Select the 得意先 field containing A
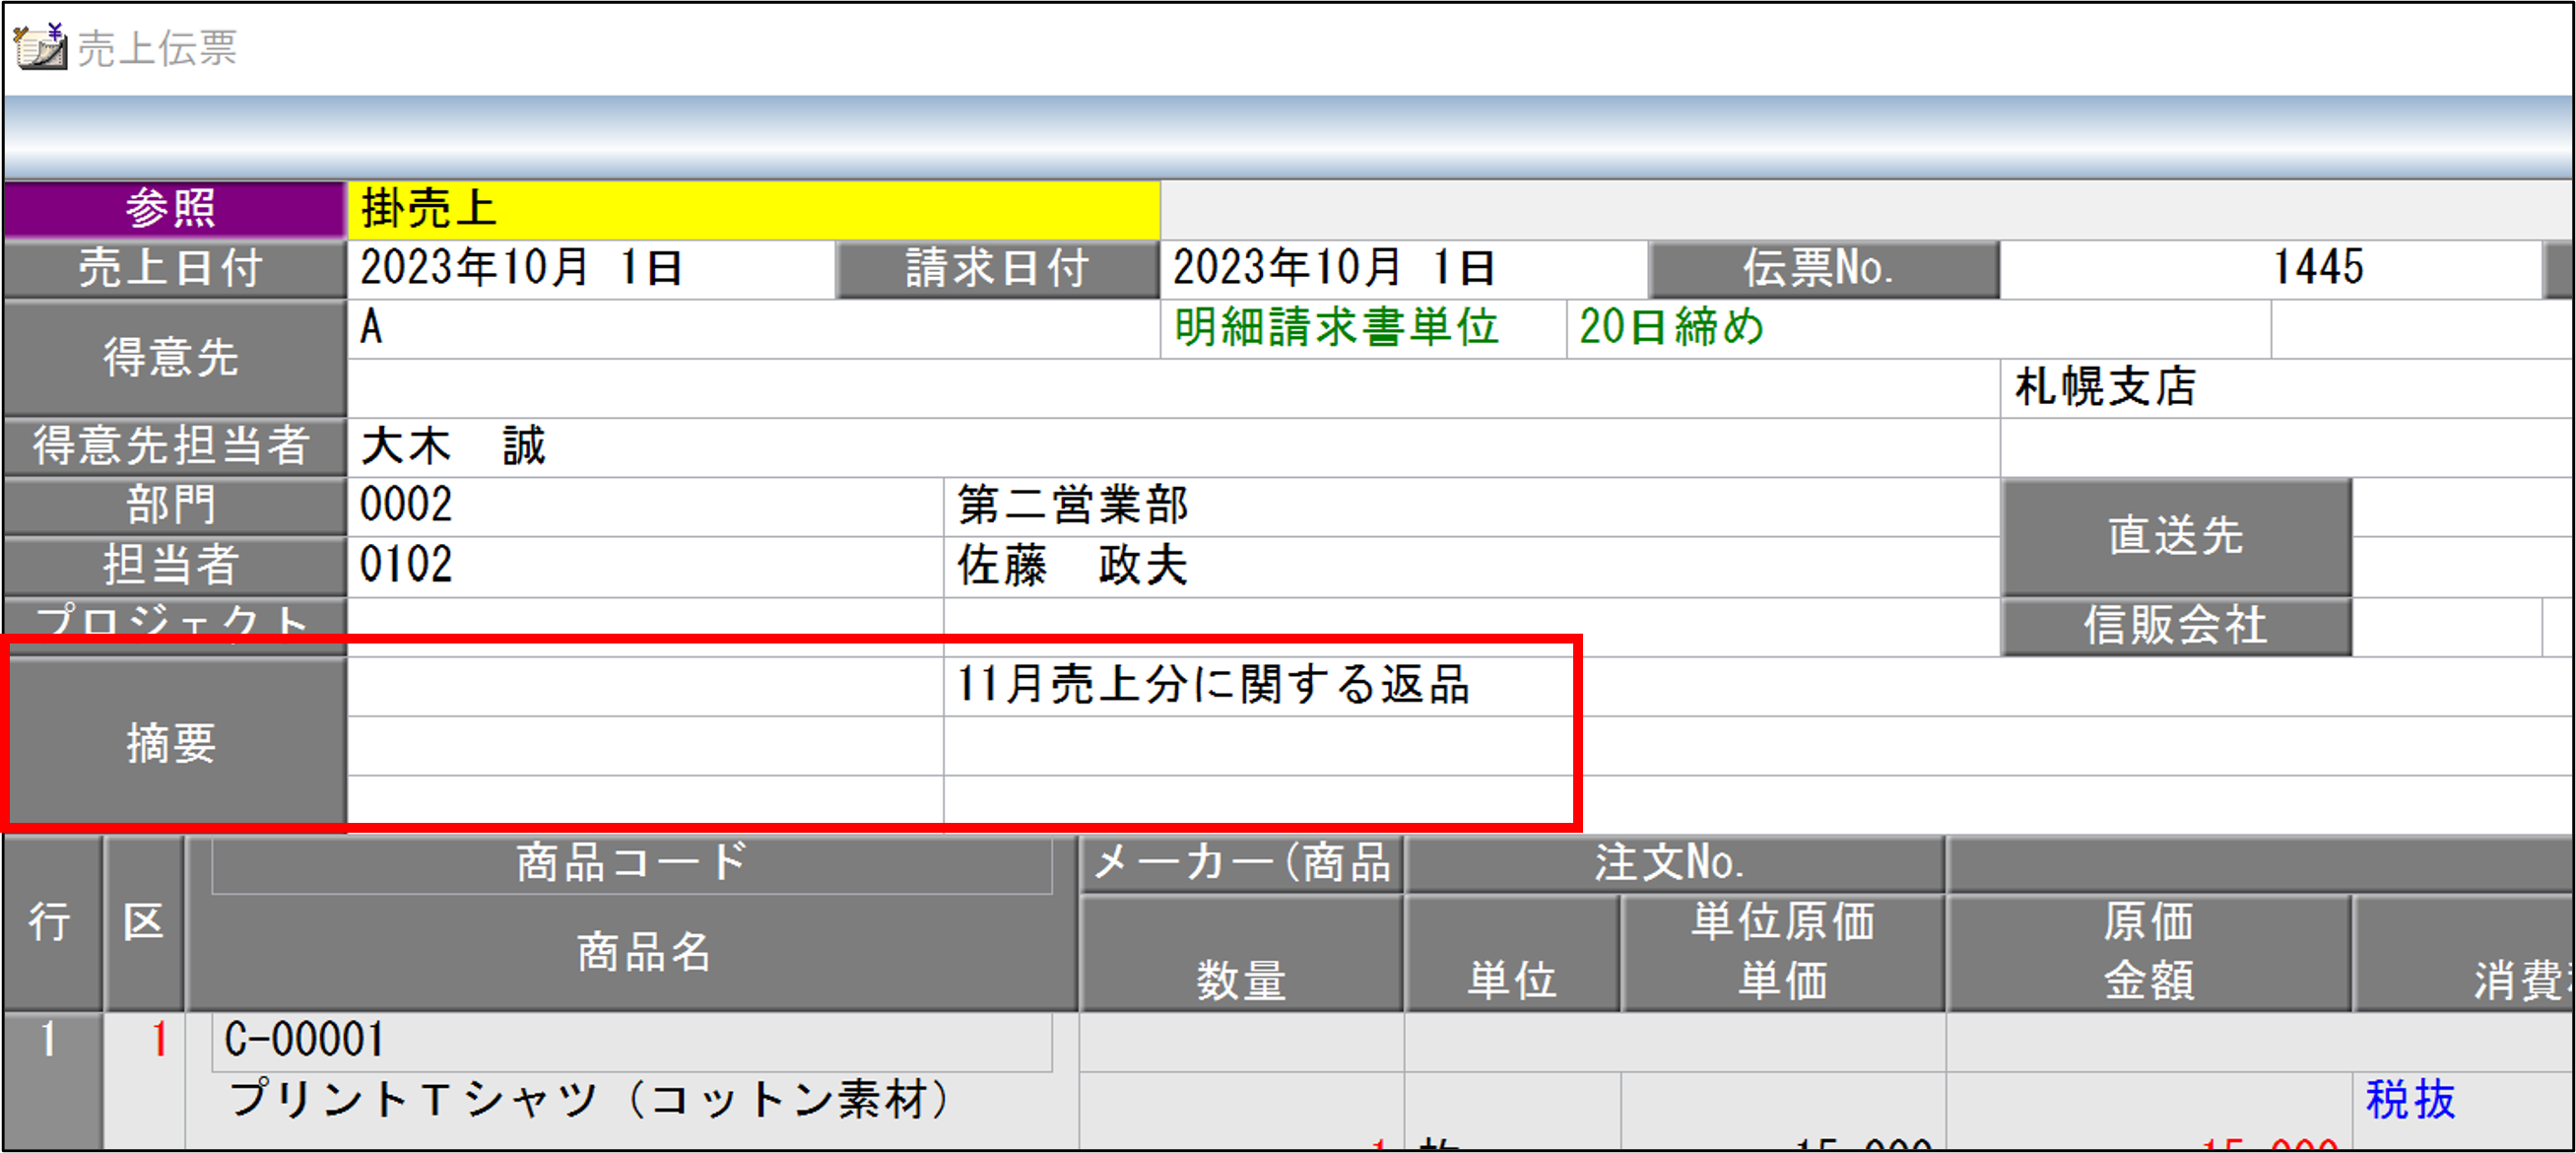The height and width of the screenshot is (1153, 2576). click(753, 328)
